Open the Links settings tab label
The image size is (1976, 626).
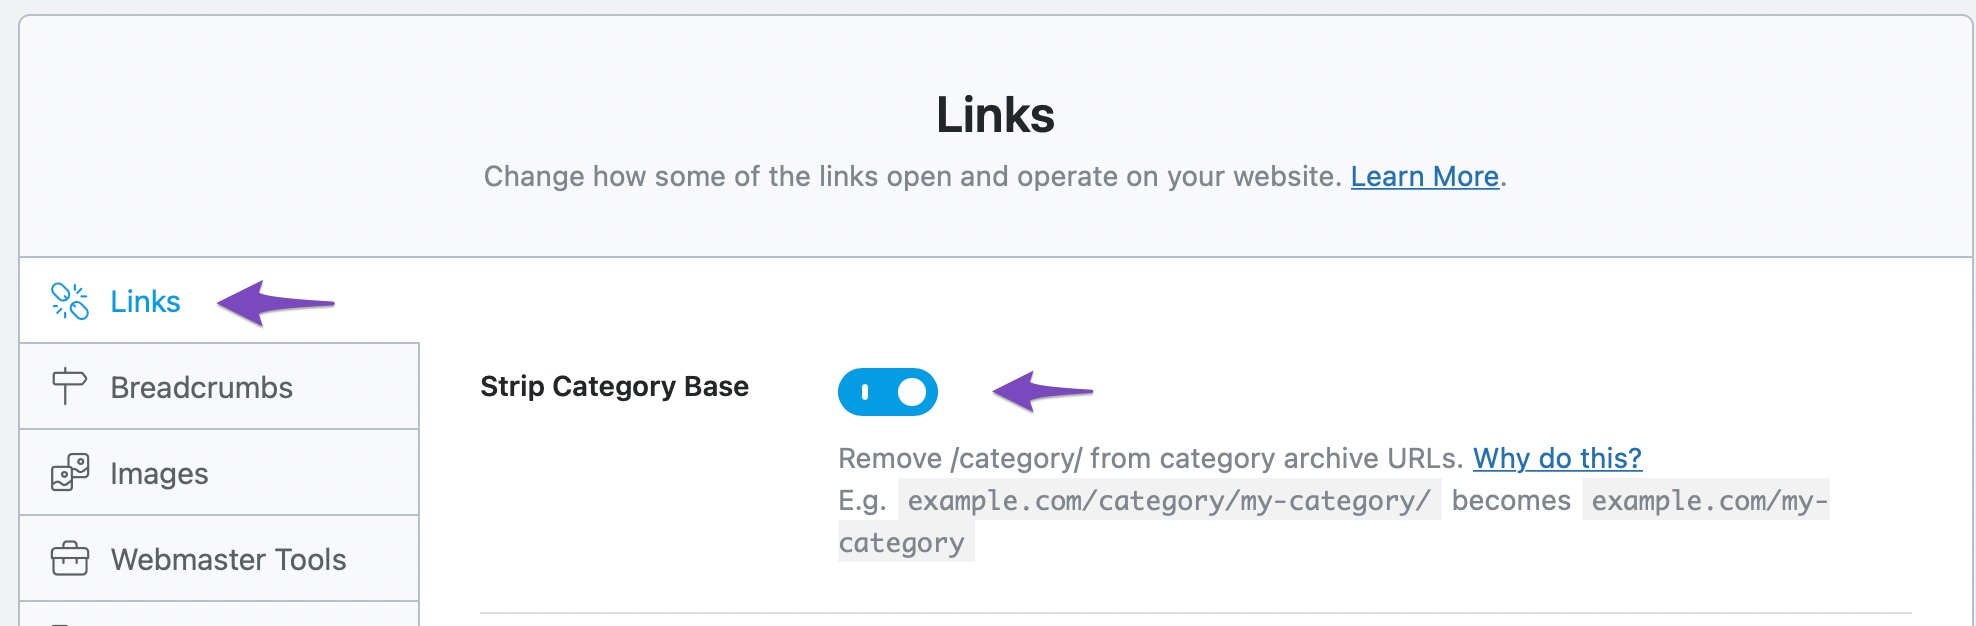(145, 301)
